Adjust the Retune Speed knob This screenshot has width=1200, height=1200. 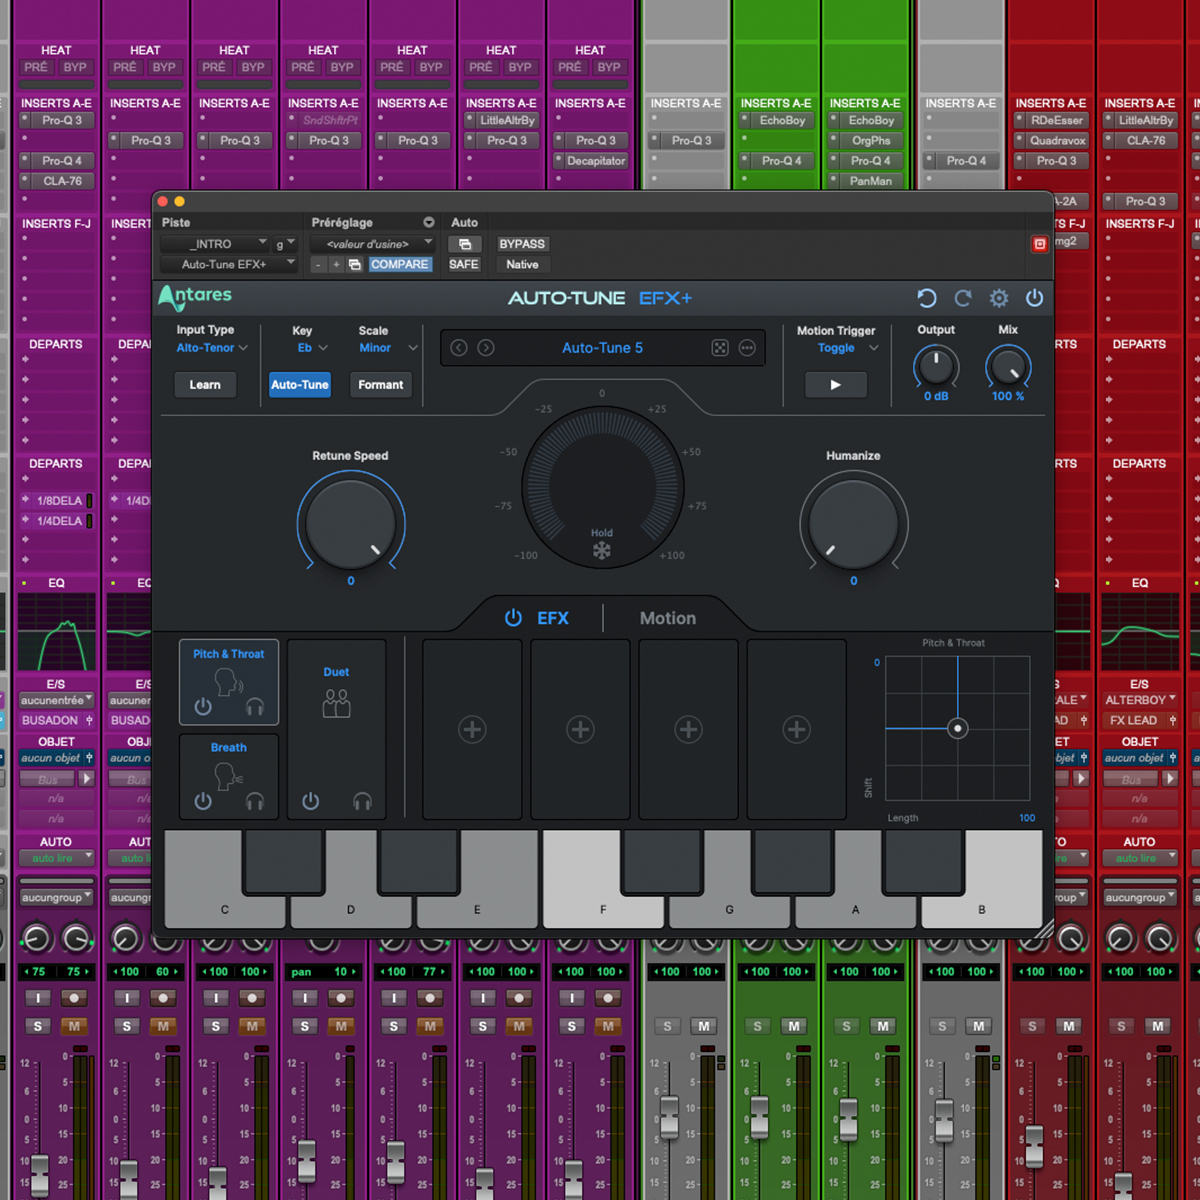click(x=350, y=523)
